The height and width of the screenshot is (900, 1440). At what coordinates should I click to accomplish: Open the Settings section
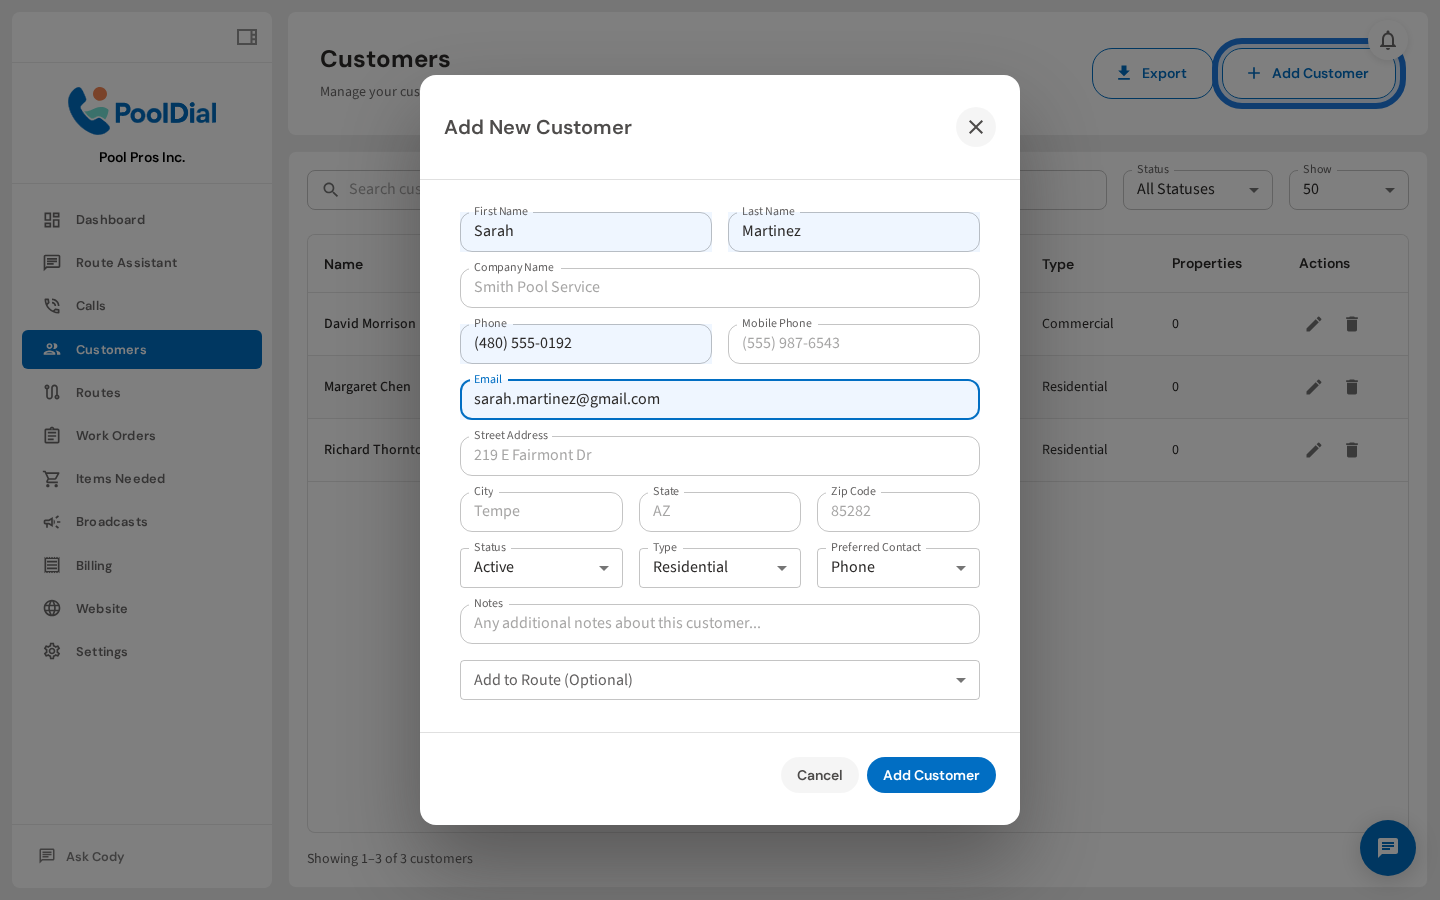pos(101,651)
